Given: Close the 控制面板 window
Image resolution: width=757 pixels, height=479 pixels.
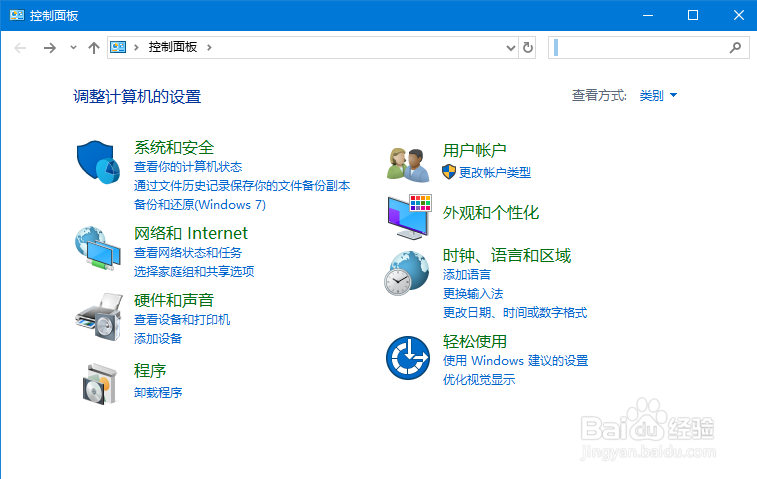Looking at the screenshot, I should coord(738,15).
